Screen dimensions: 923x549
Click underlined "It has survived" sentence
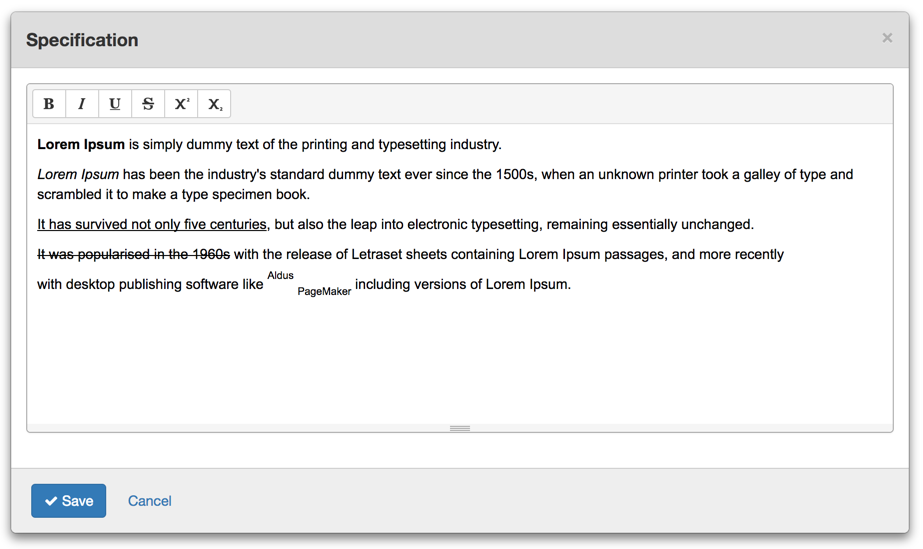152,225
